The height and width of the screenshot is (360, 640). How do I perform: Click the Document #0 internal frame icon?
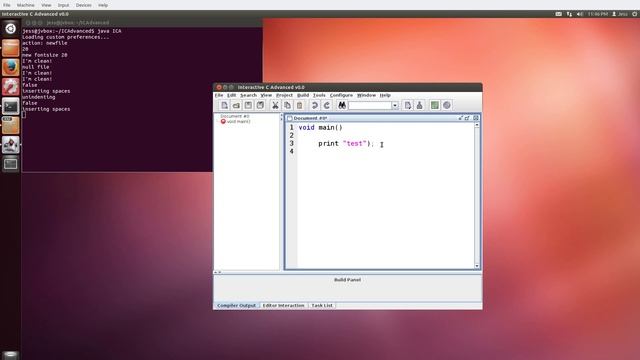click(289, 118)
